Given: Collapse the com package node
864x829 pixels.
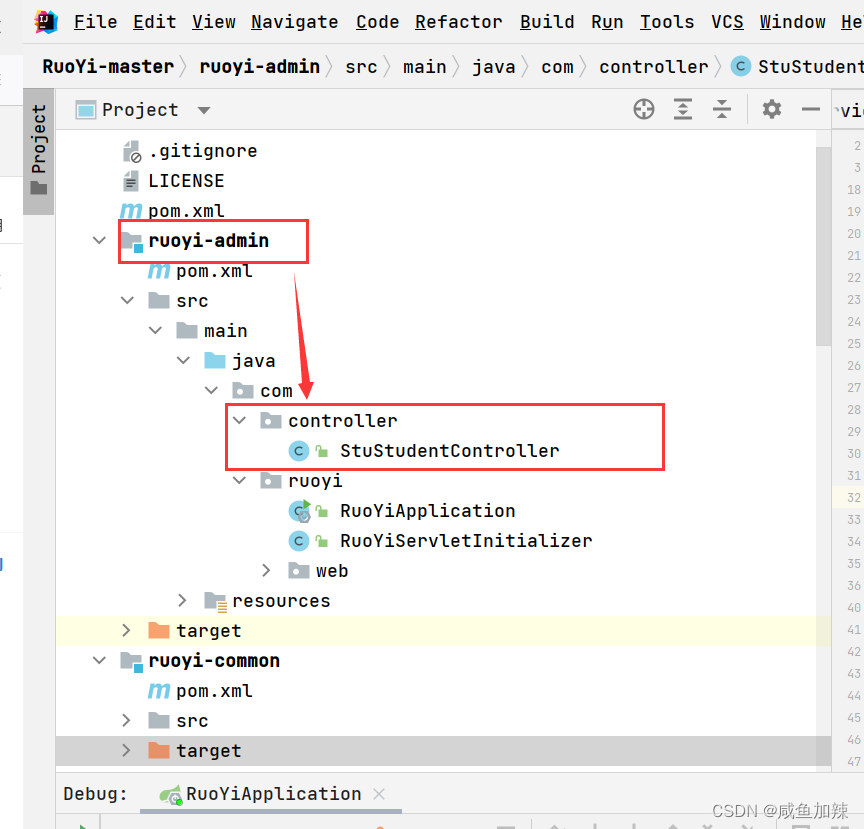Looking at the screenshot, I should click(212, 390).
